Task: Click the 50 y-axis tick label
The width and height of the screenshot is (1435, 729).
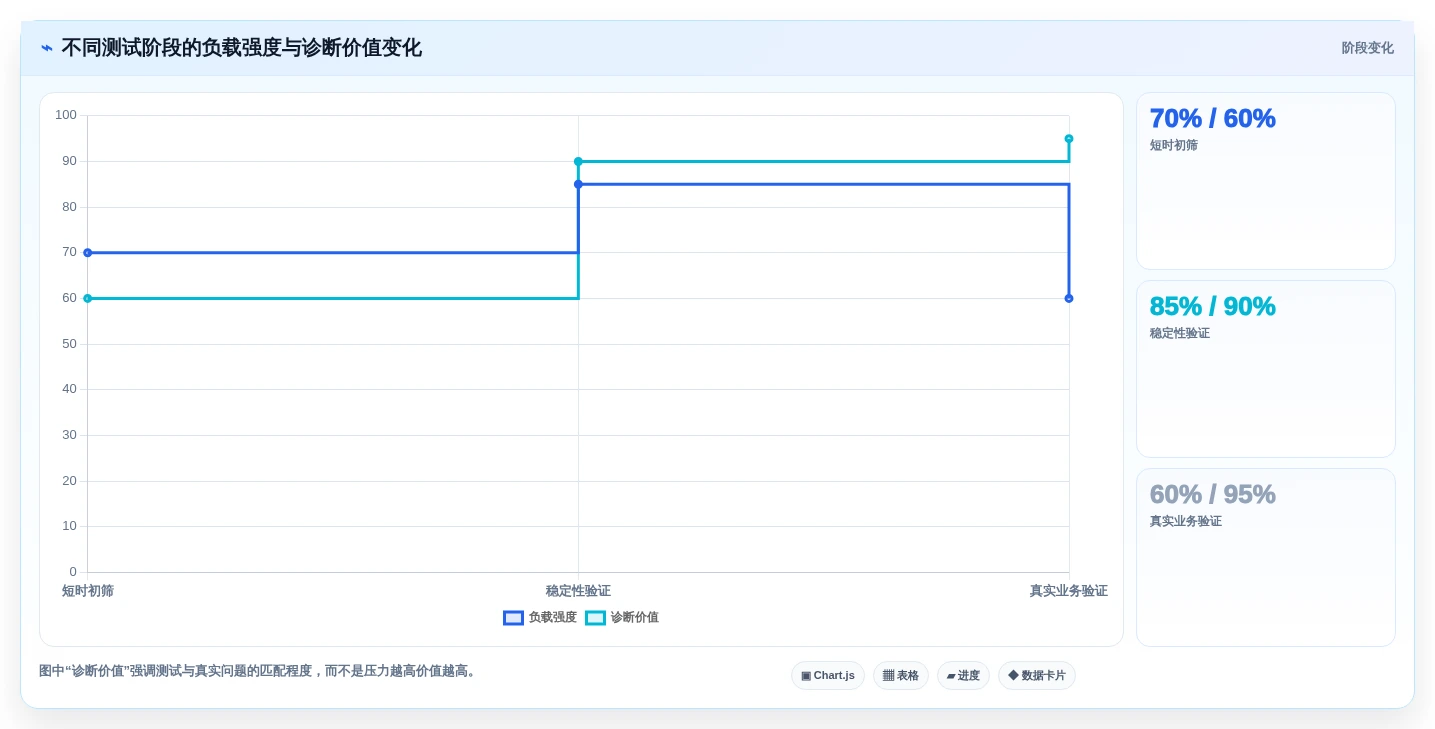Action: tap(69, 344)
